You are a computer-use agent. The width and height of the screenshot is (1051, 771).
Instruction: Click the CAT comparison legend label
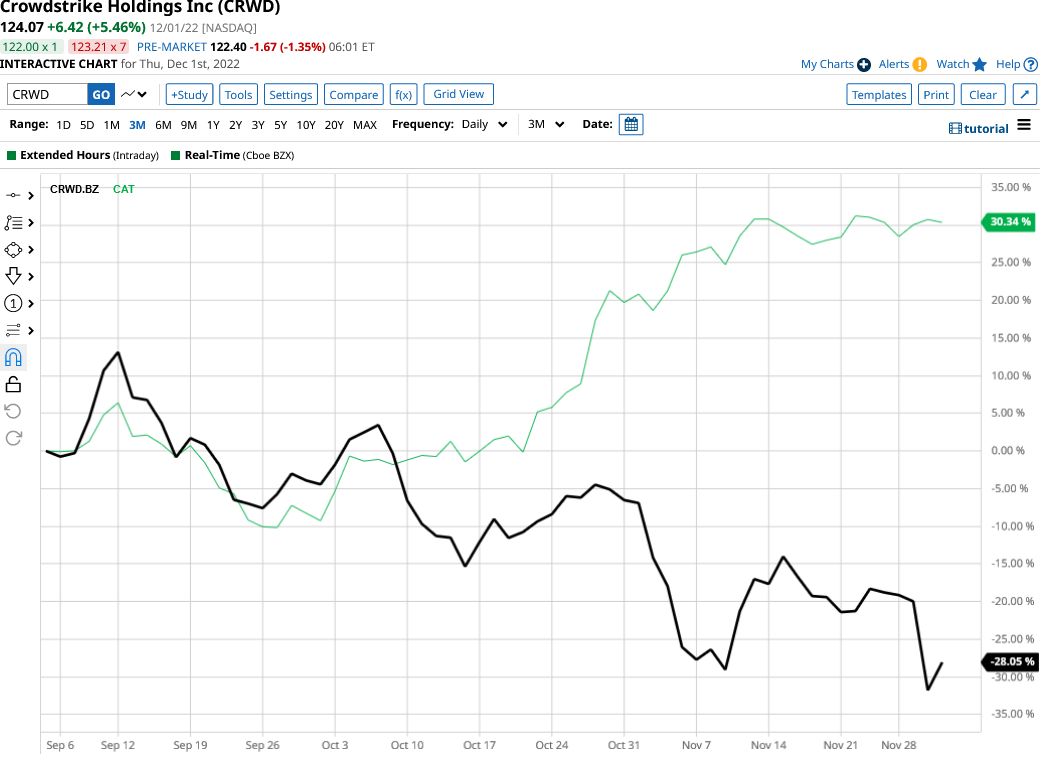pos(123,190)
